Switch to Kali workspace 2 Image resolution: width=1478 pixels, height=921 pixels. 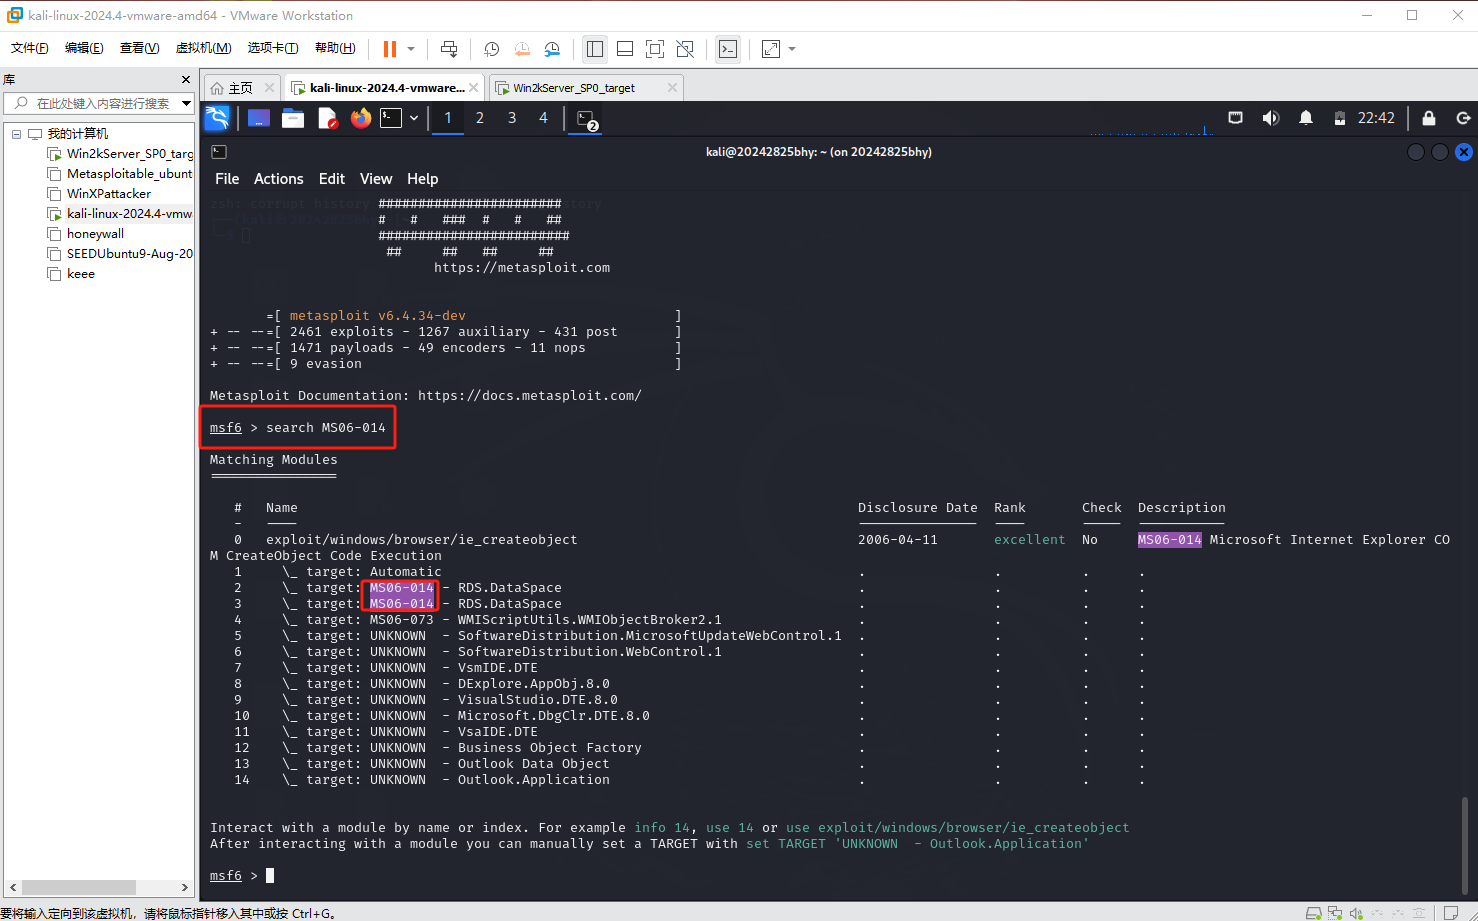480,118
